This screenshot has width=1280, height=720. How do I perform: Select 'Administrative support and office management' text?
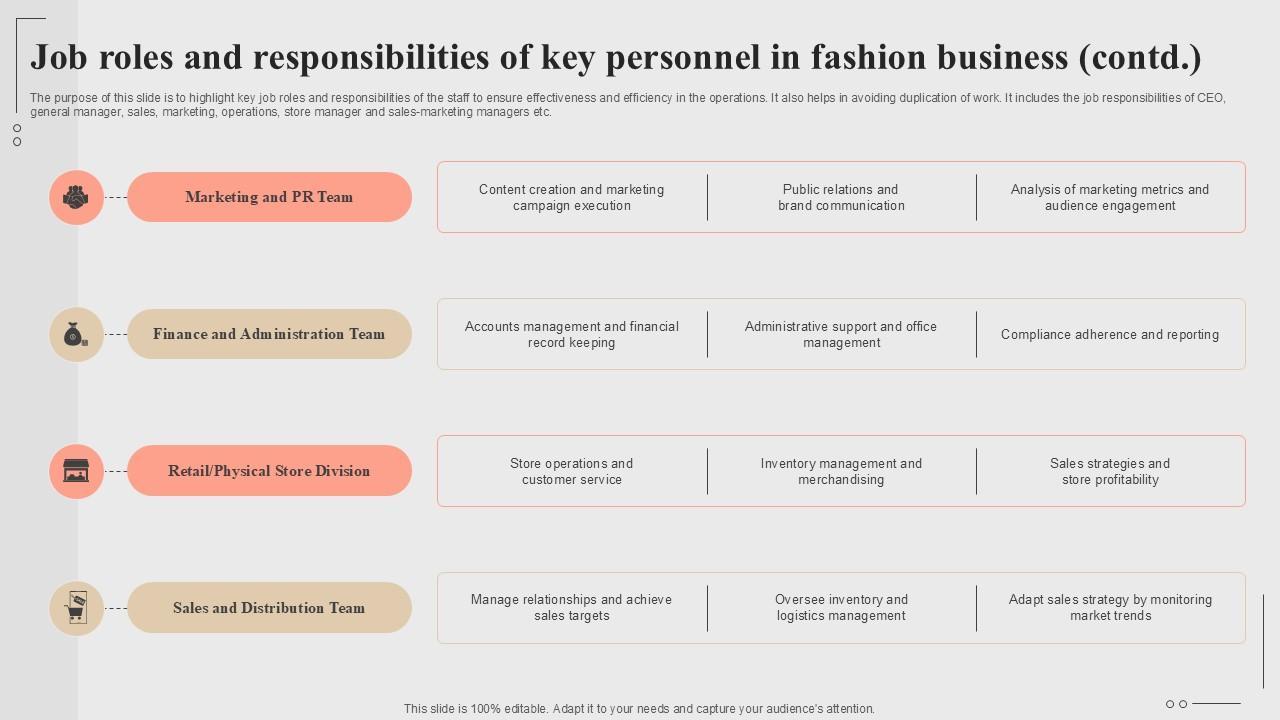click(841, 335)
